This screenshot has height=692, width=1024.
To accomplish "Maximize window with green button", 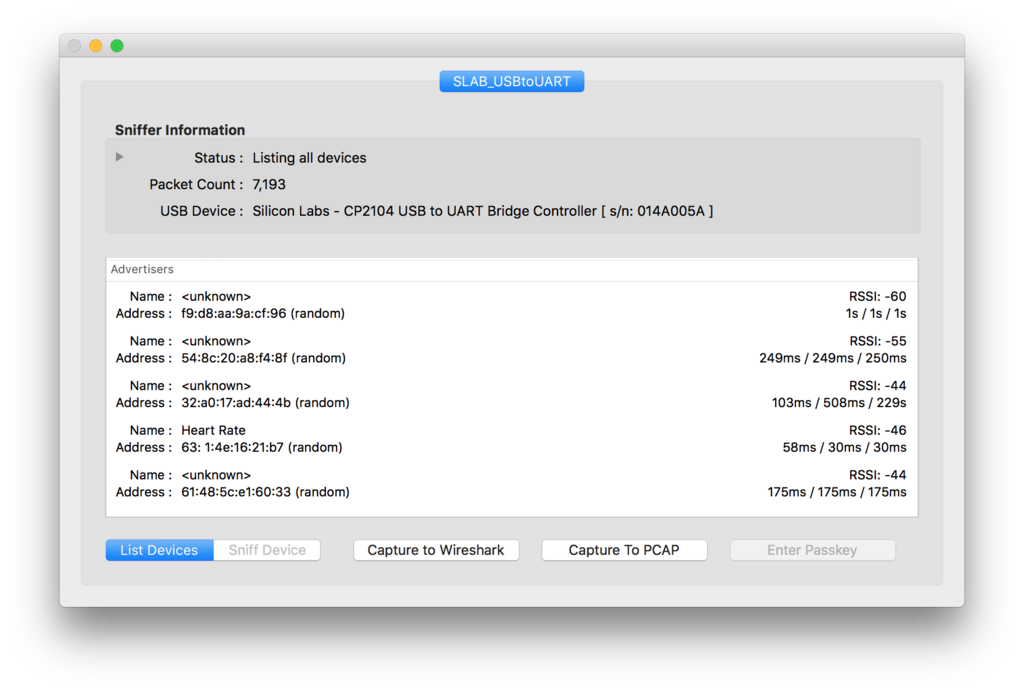I will [x=117, y=46].
